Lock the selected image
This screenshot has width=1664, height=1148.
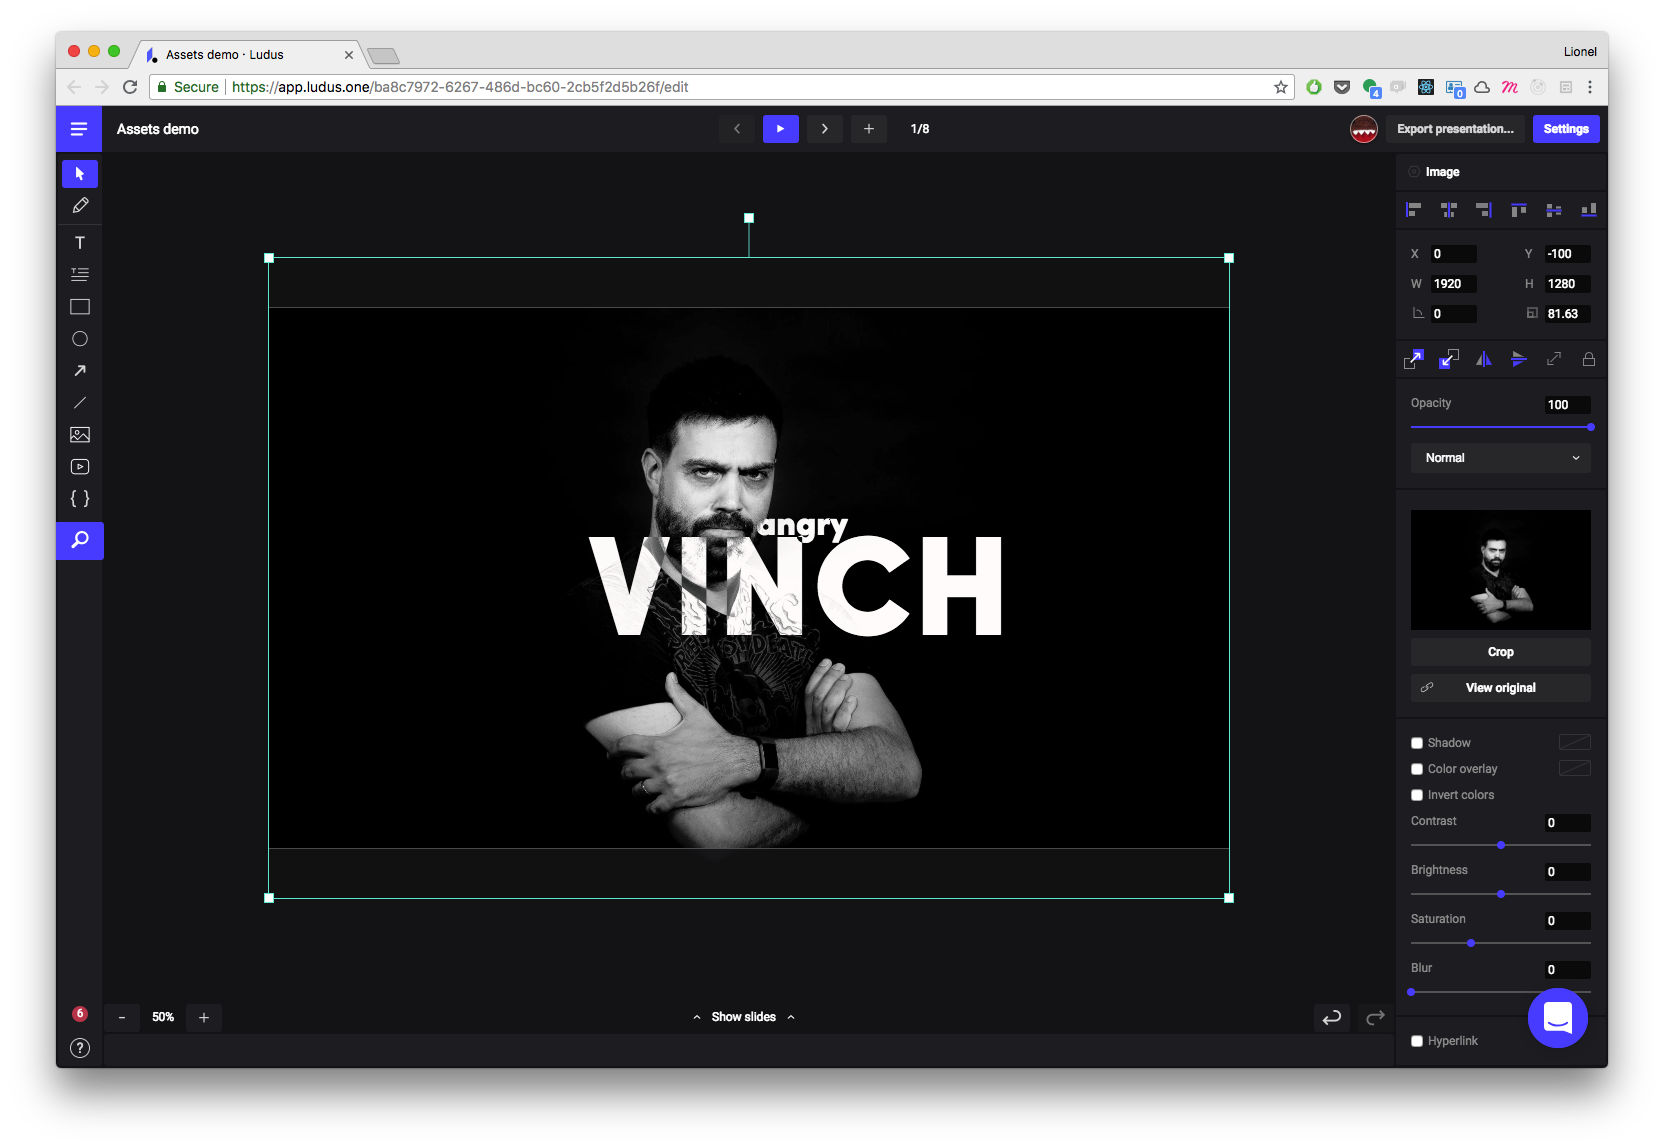click(x=1589, y=359)
